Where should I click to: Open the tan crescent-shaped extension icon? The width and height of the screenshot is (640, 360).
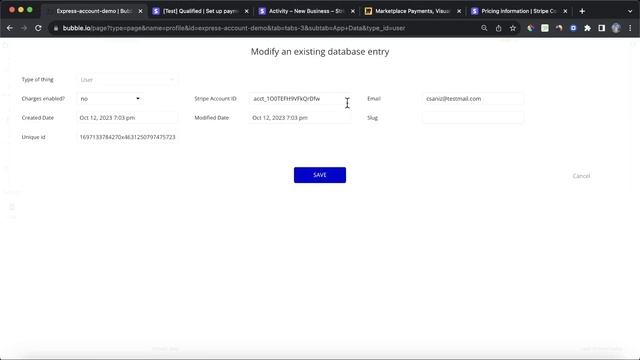coord(559,28)
